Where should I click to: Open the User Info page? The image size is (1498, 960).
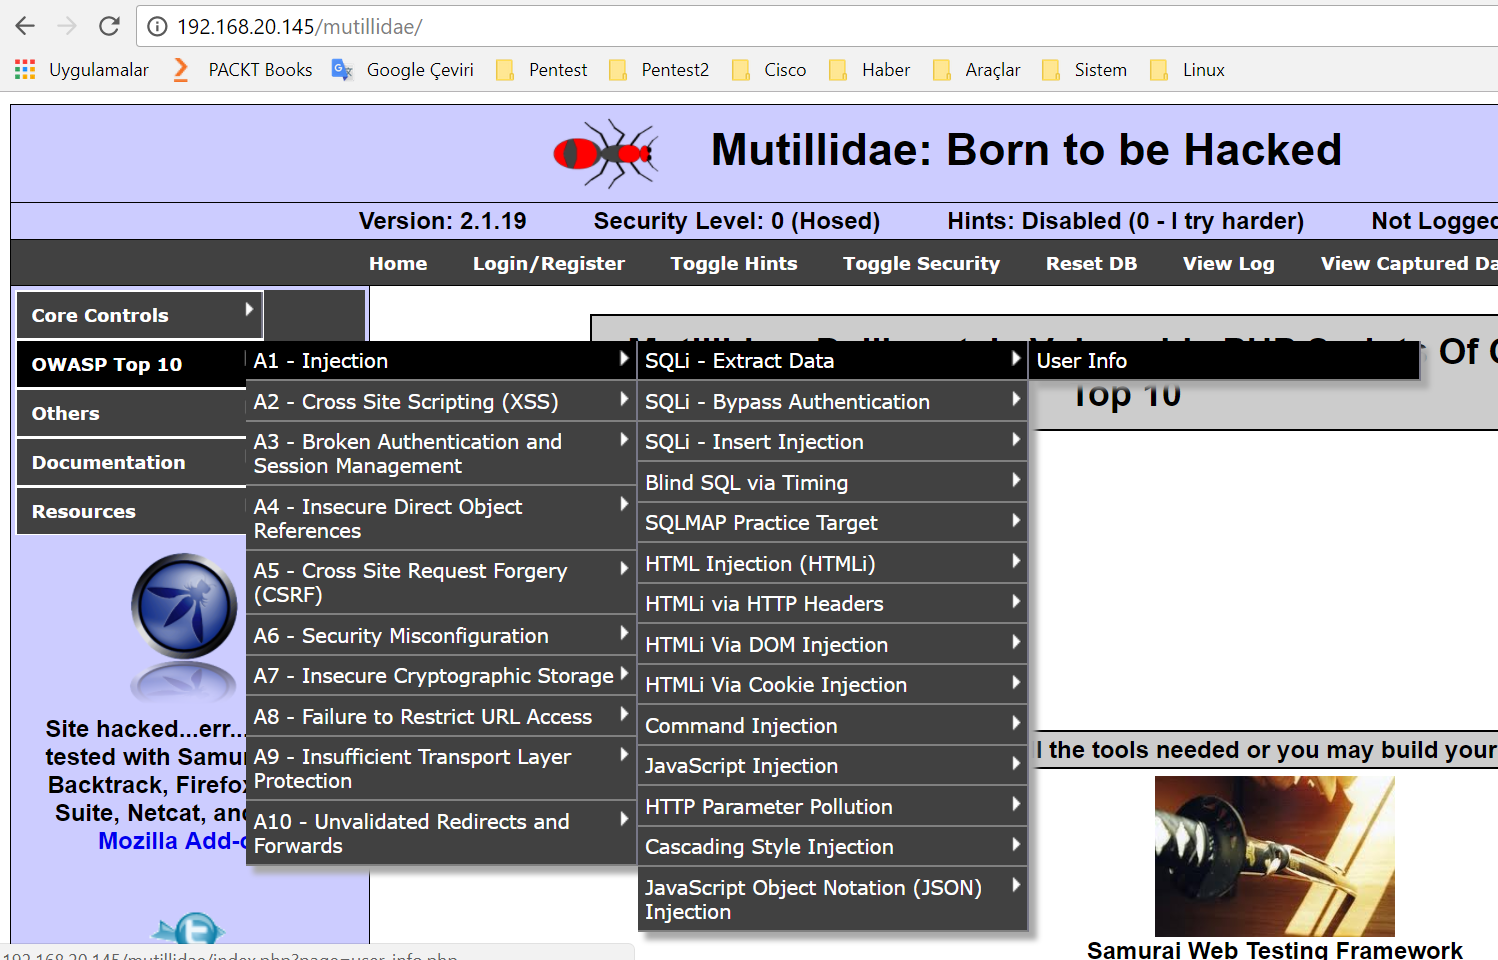pos(1224,361)
